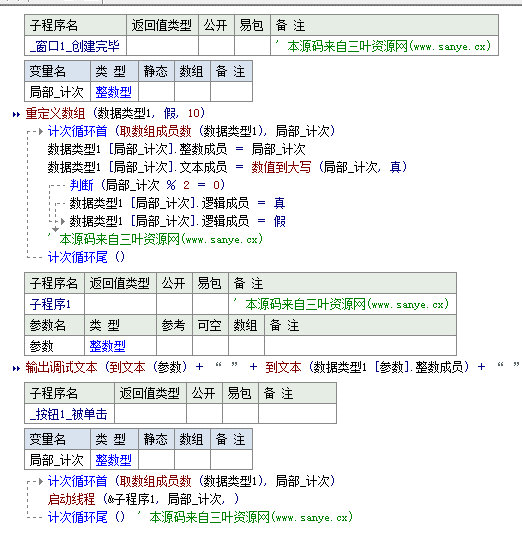Click the 数值到大写 function call
522x539 pixels.
[281, 167]
